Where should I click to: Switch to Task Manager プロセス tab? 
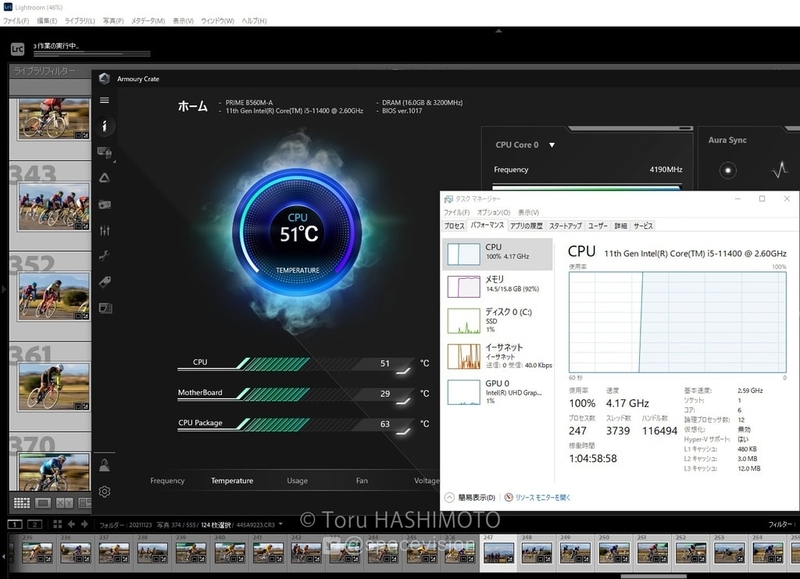point(454,226)
